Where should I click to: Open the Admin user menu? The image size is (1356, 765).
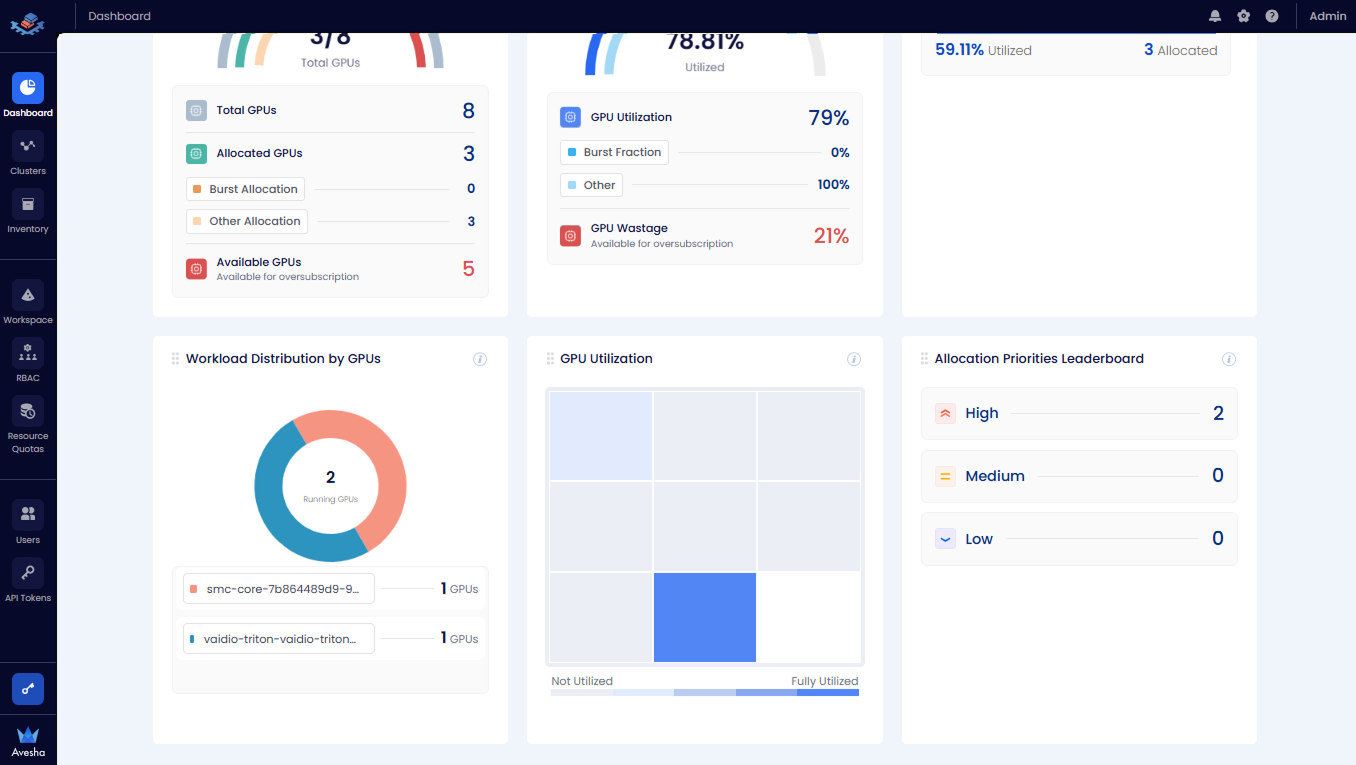click(1327, 16)
